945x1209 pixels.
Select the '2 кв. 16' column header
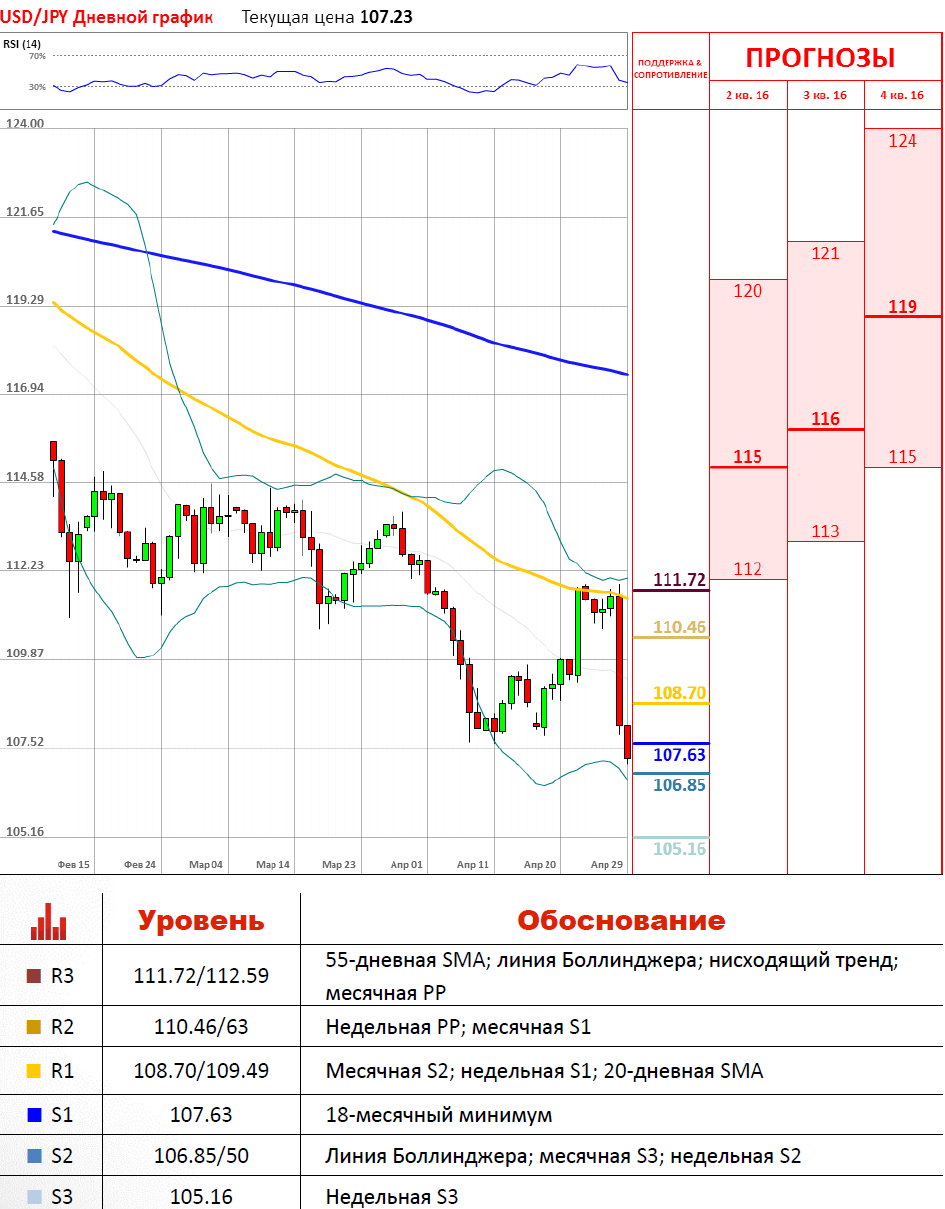point(748,95)
